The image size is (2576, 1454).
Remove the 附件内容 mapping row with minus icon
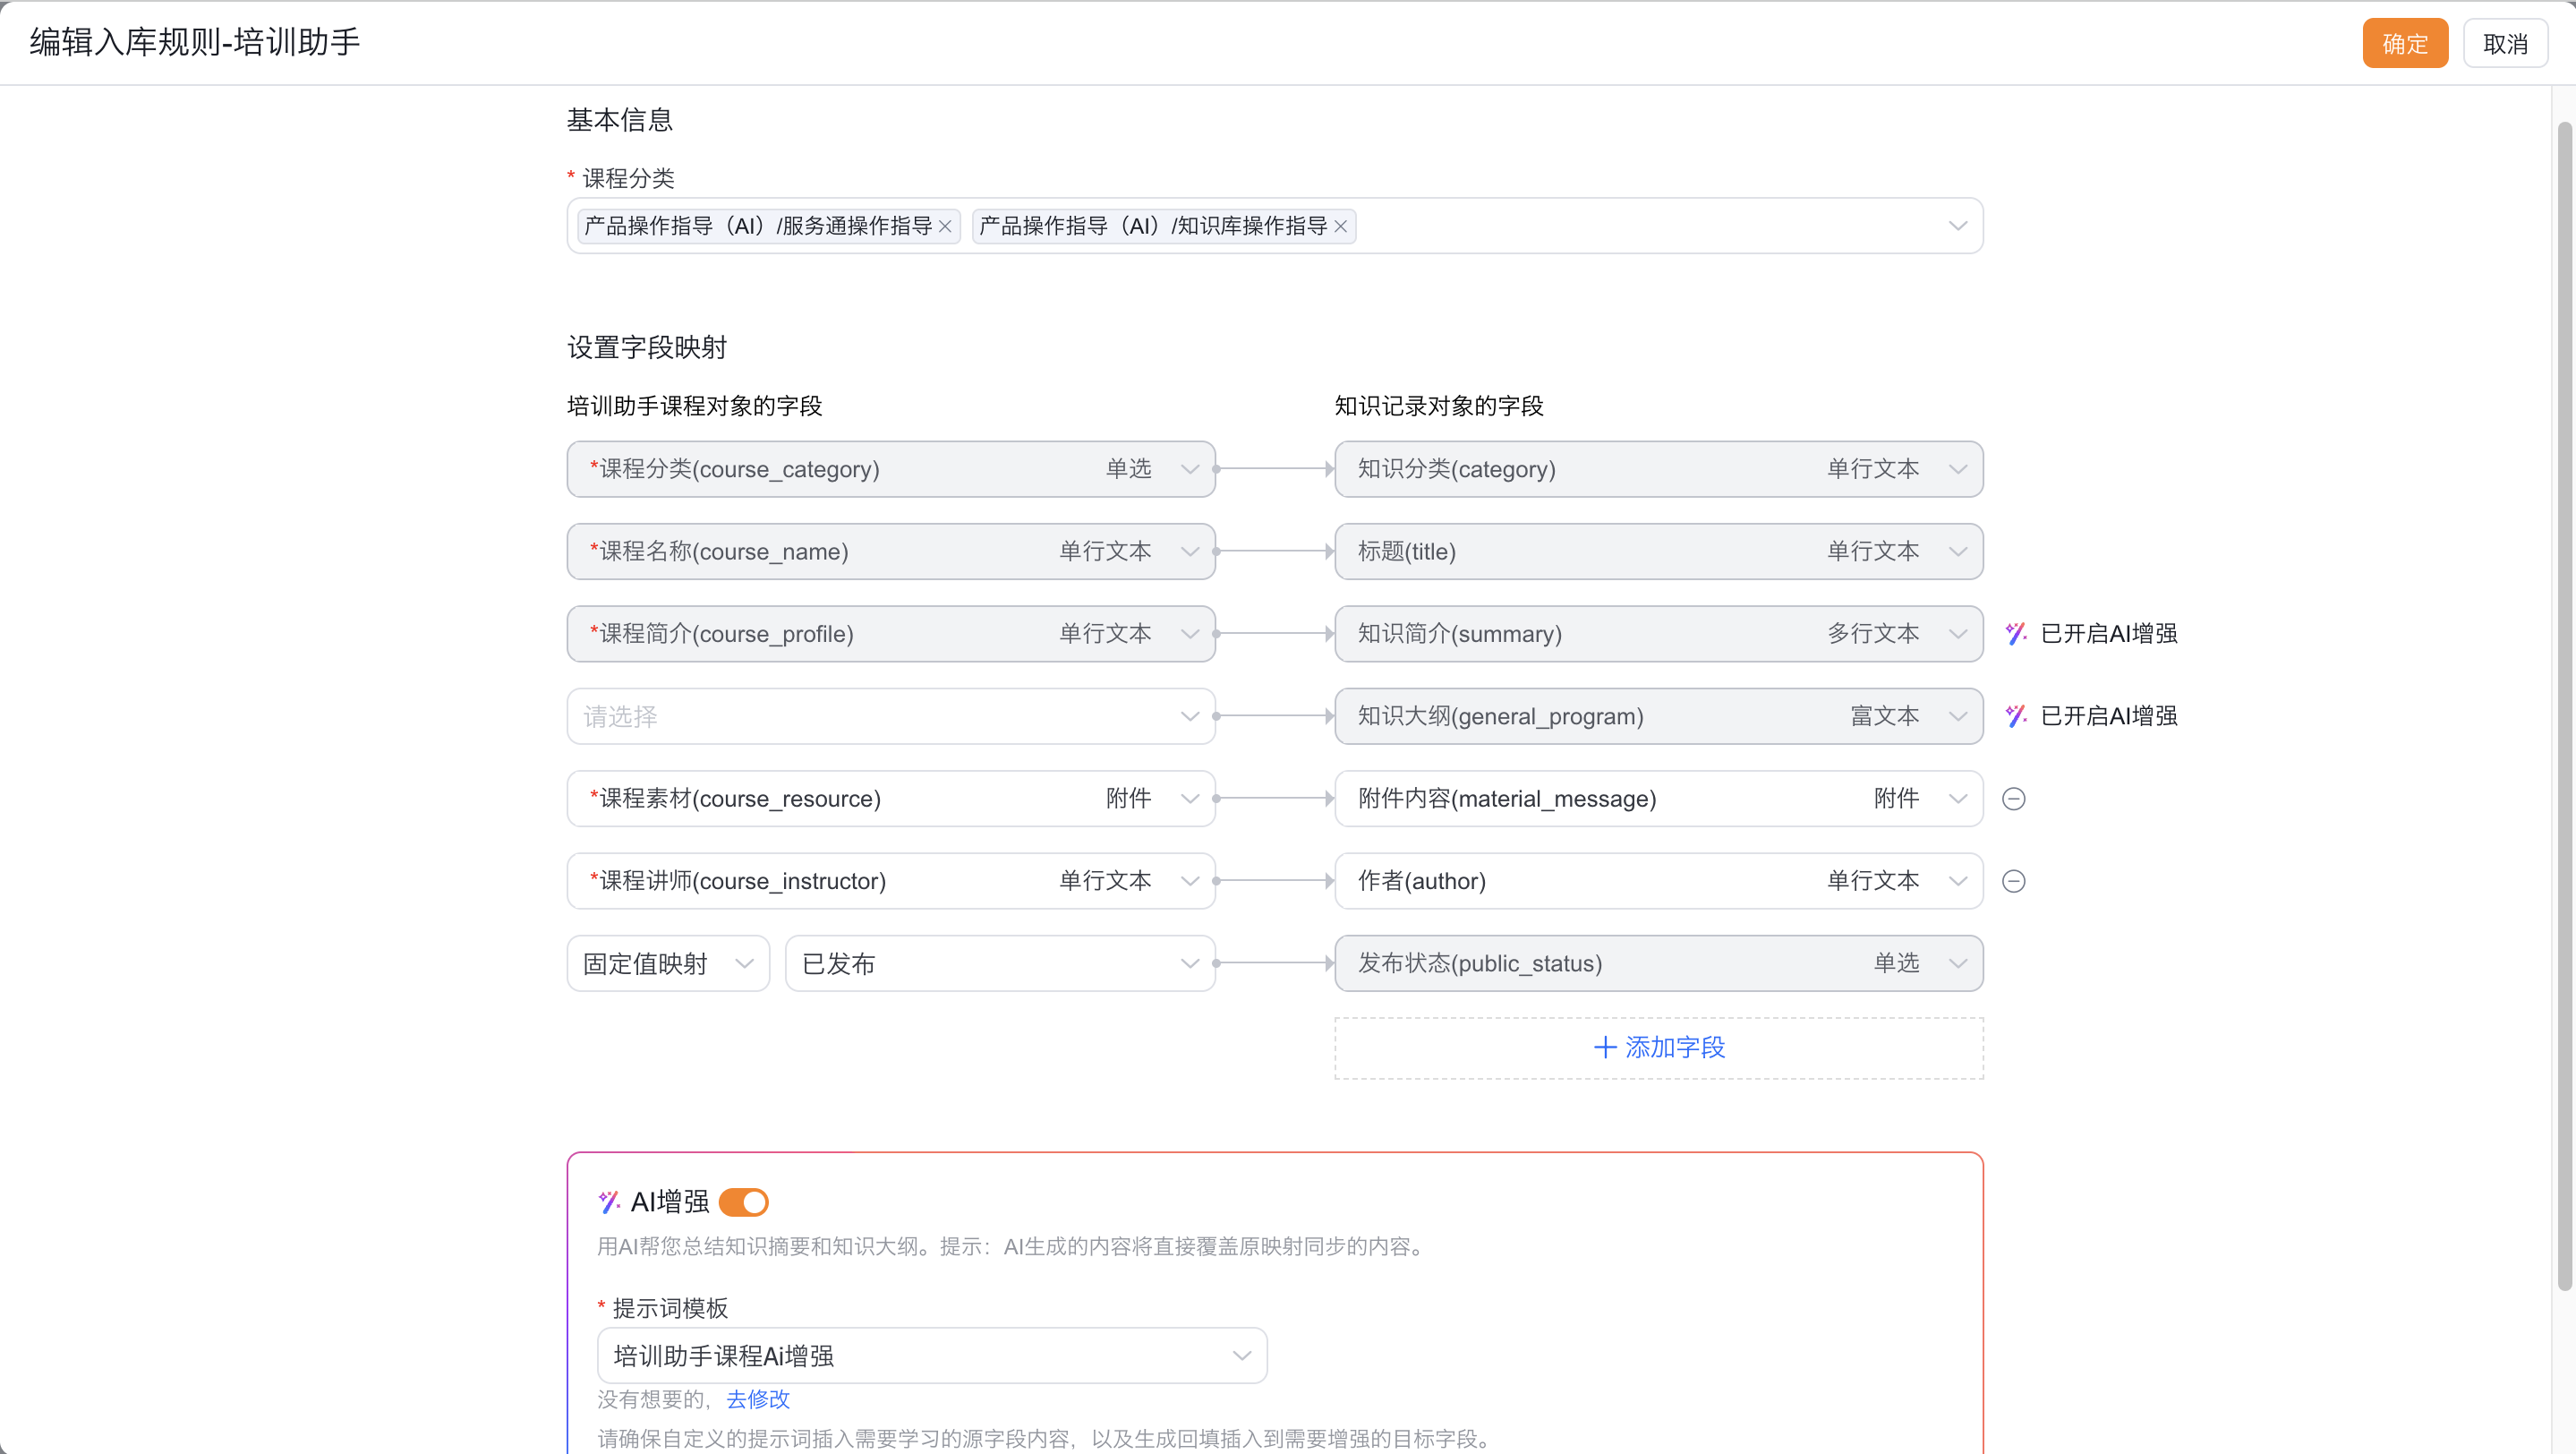(2014, 798)
